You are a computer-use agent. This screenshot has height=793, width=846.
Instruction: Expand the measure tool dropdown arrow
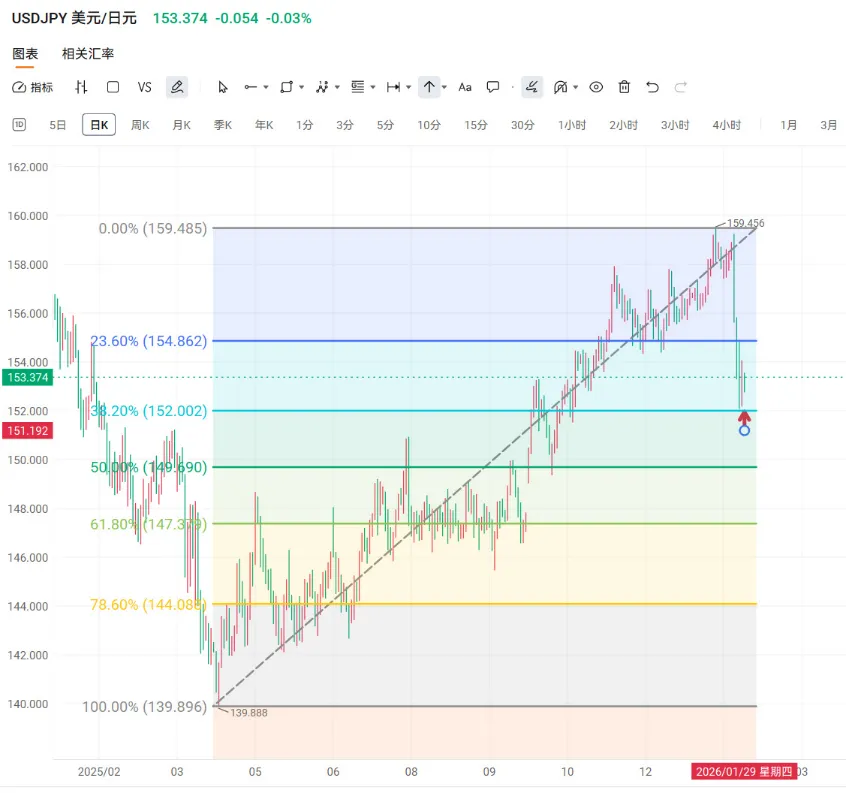(408, 87)
